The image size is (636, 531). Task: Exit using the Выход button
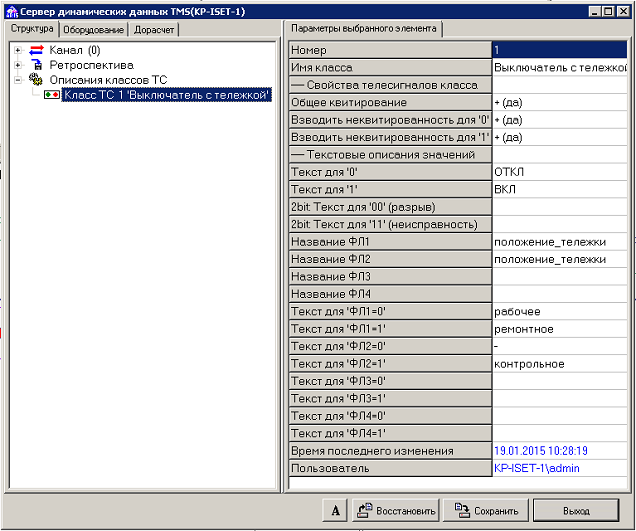[576, 510]
